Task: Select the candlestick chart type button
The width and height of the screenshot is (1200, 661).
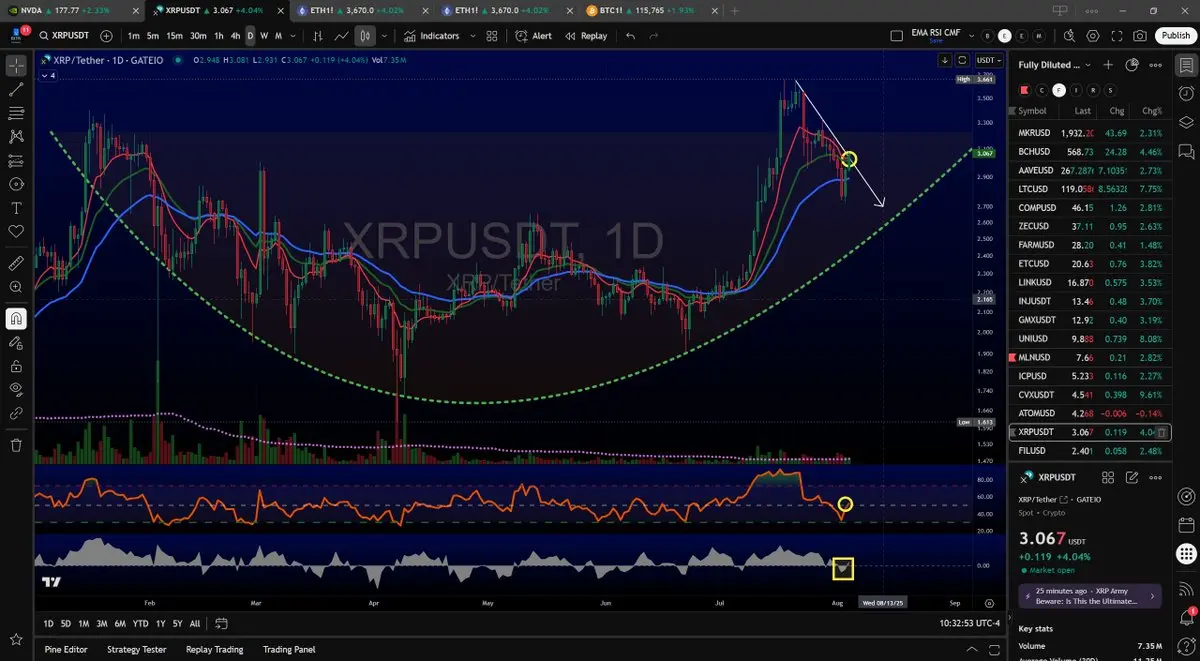Action: 365,35
